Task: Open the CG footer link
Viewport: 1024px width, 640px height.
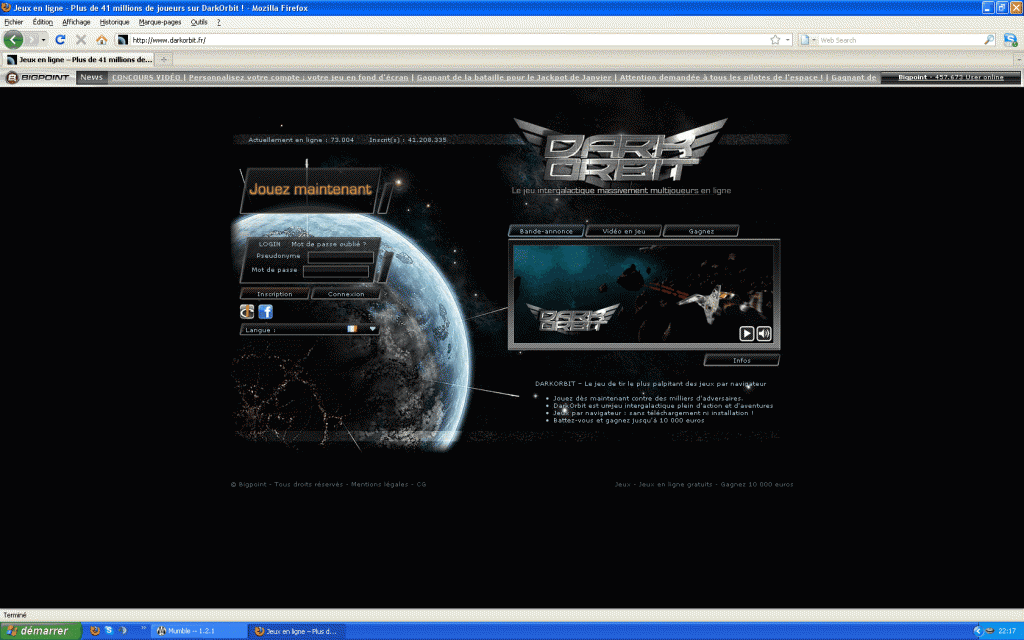Action: point(421,485)
